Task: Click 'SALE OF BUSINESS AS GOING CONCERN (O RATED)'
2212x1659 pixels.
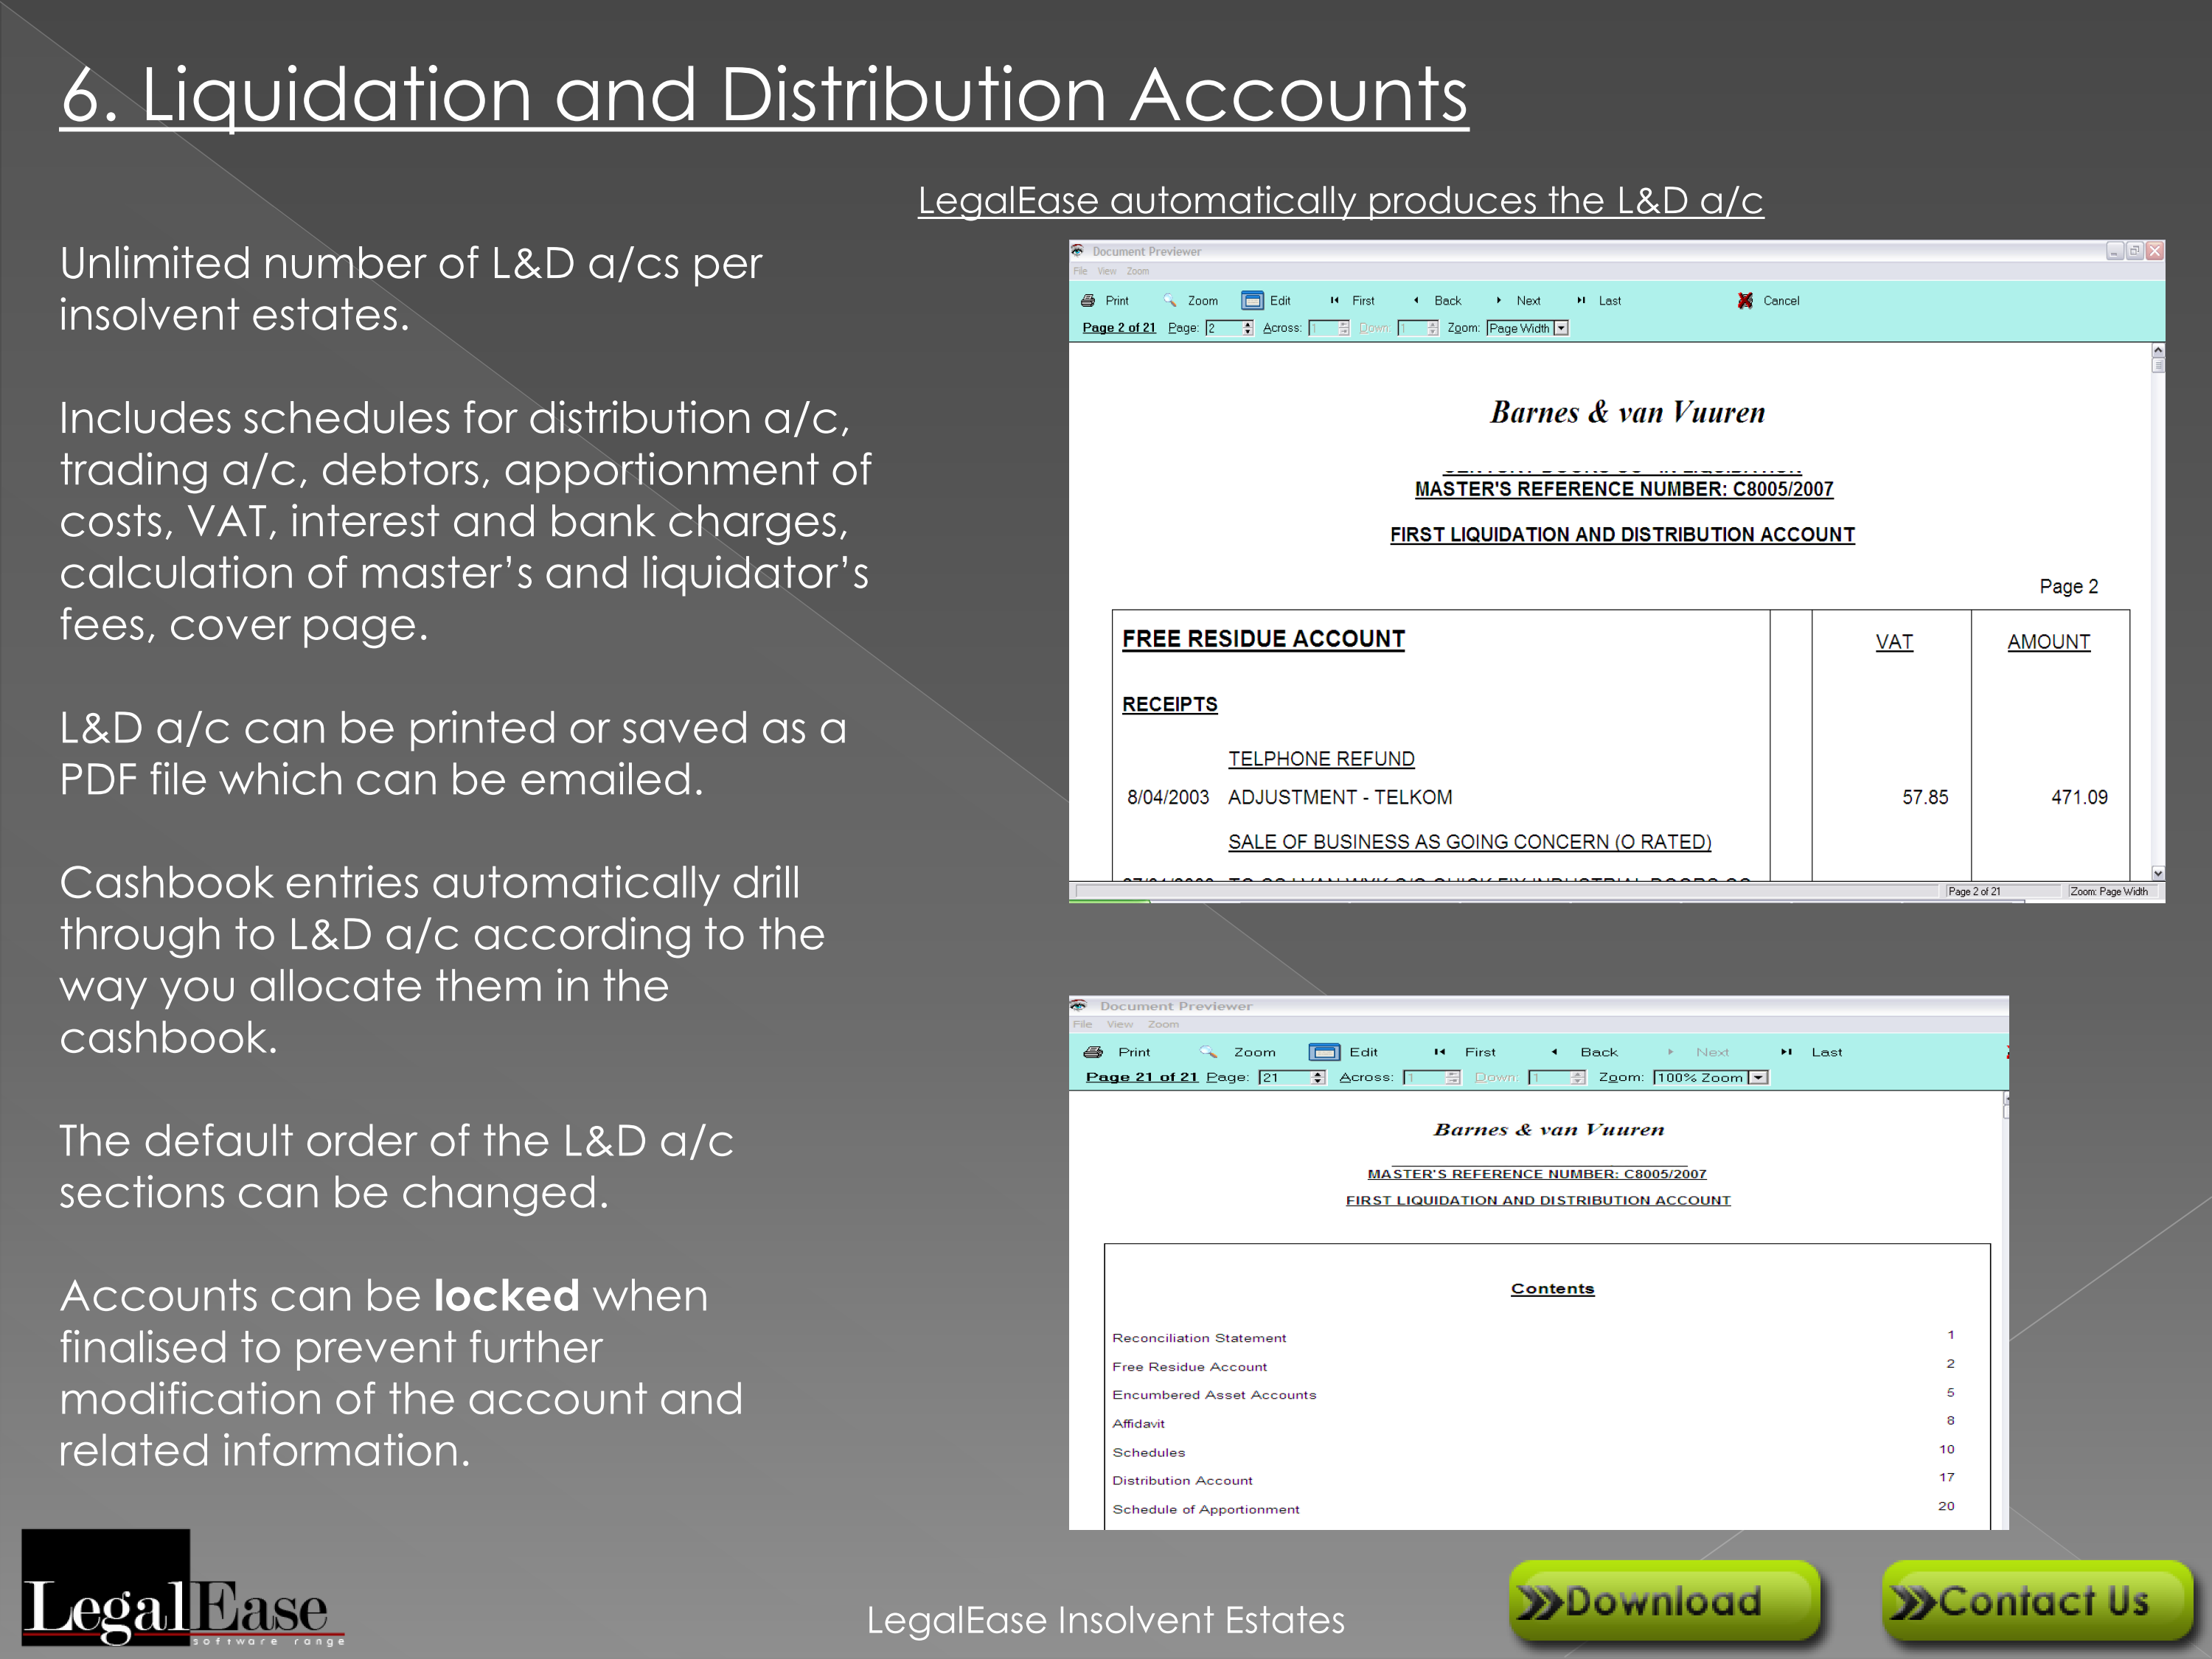Action: (x=1469, y=842)
